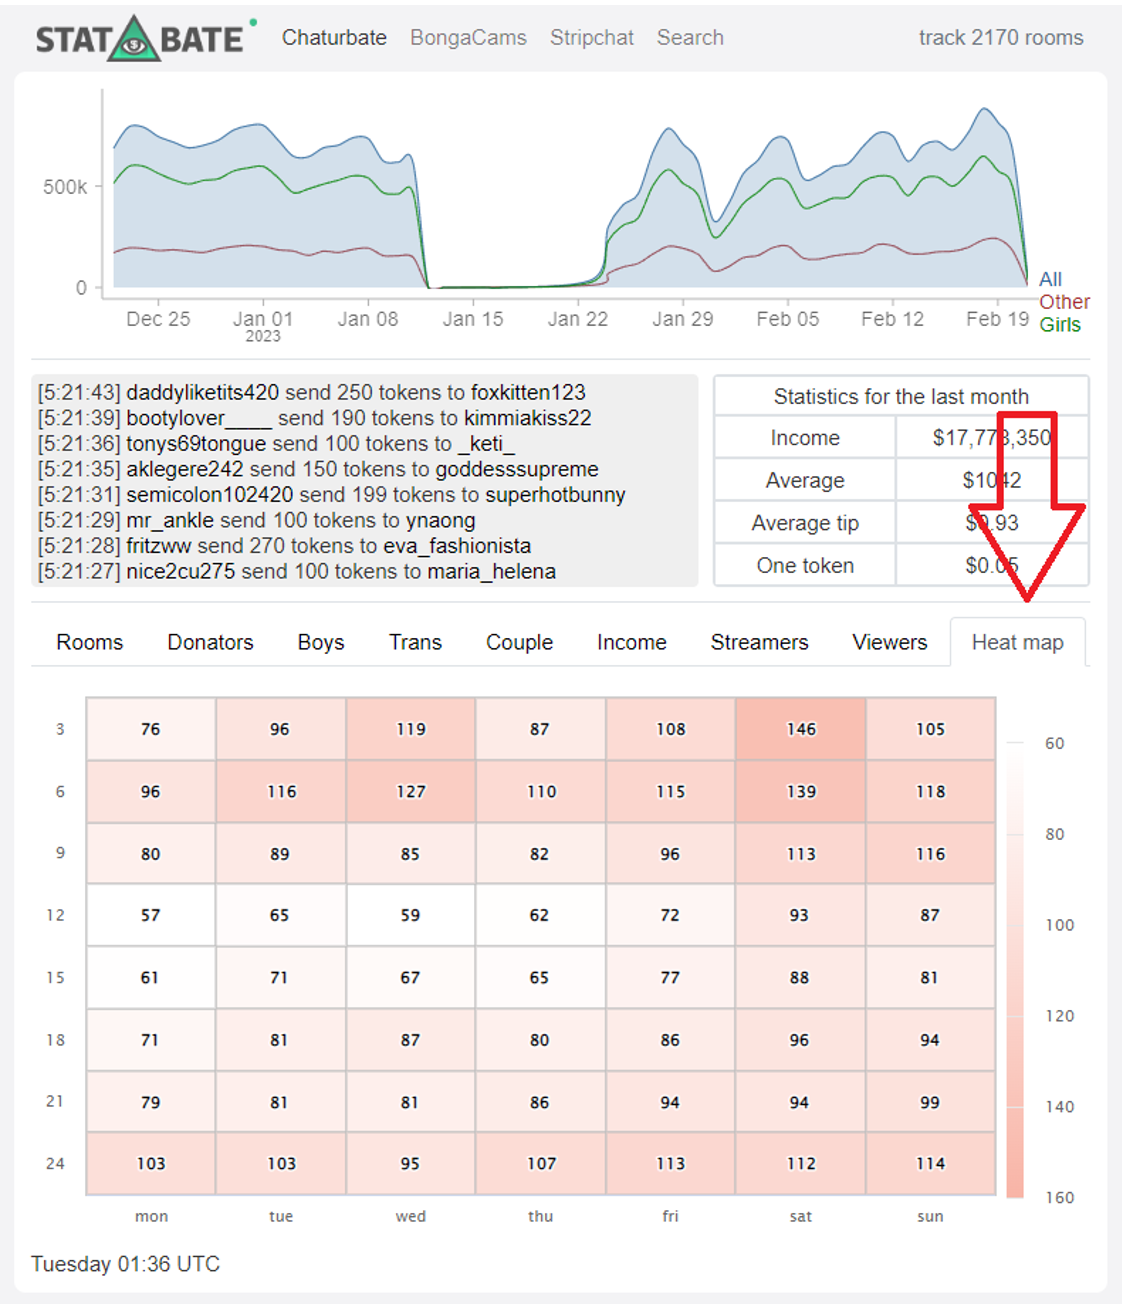The width and height of the screenshot is (1122, 1308).
Task: Click the track 2170 rooms text
Action: coord(1001,38)
